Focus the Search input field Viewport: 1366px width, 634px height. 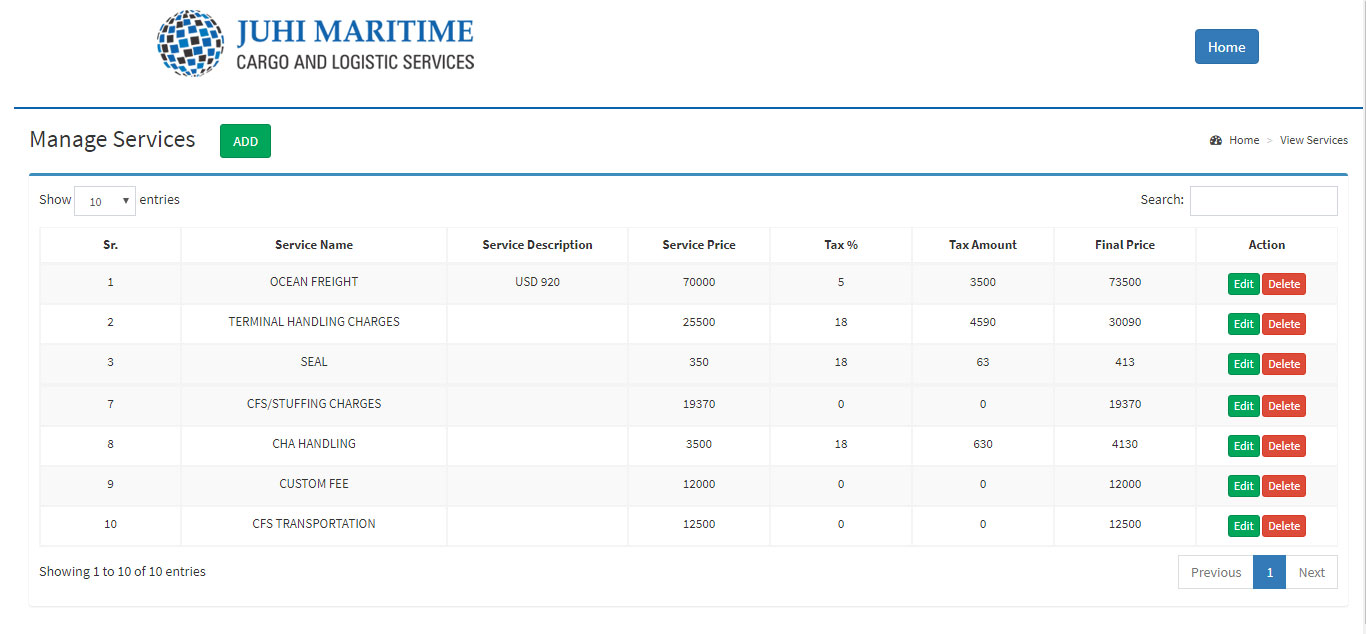(x=1263, y=201)
